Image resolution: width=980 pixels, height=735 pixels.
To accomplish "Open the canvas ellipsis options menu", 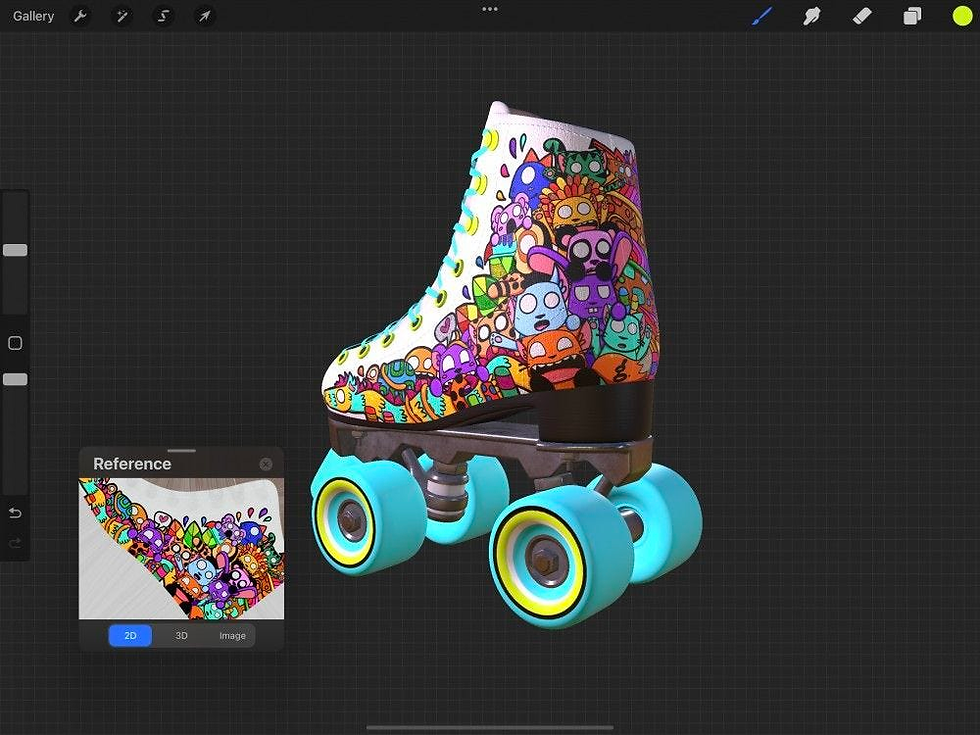I will point(489,9).
